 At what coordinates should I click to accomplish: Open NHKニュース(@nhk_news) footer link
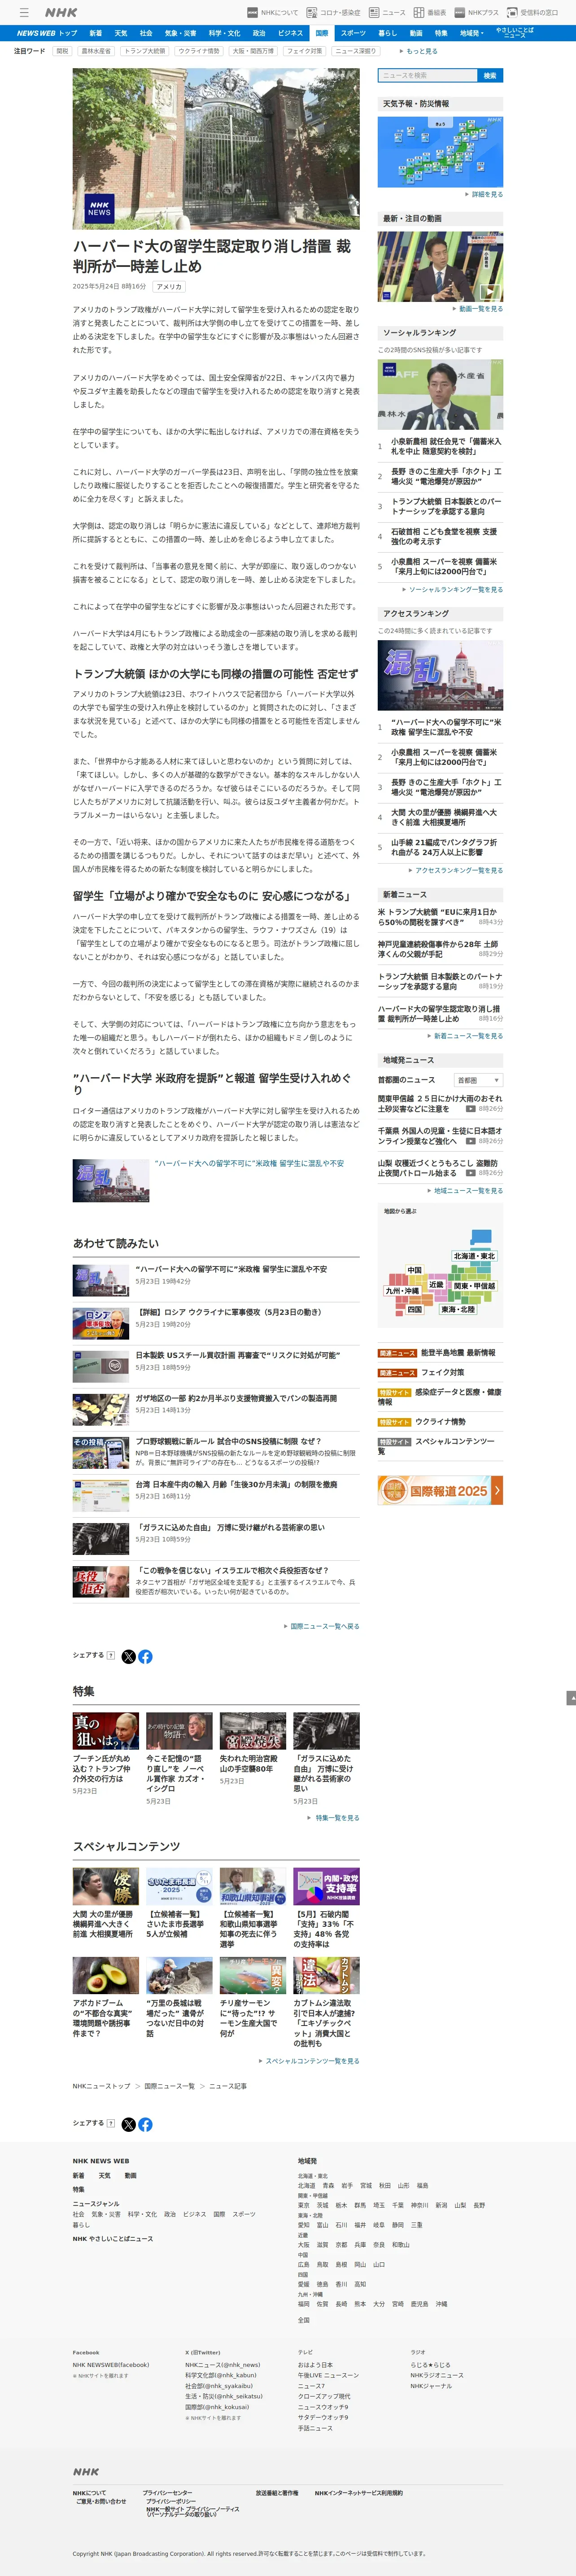tap(222, 2365)
